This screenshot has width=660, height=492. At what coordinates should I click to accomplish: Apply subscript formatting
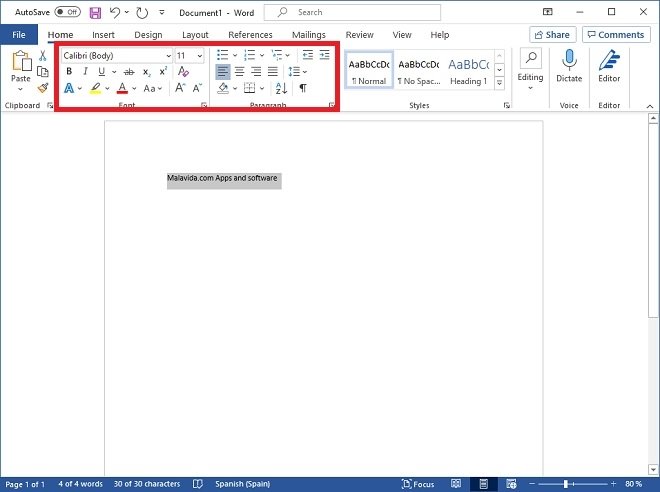[x=146, y=72]
